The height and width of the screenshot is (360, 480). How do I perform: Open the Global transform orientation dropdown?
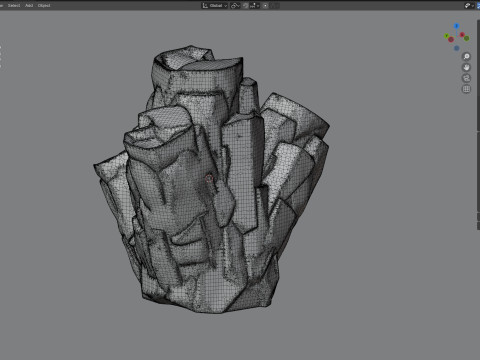215,6
